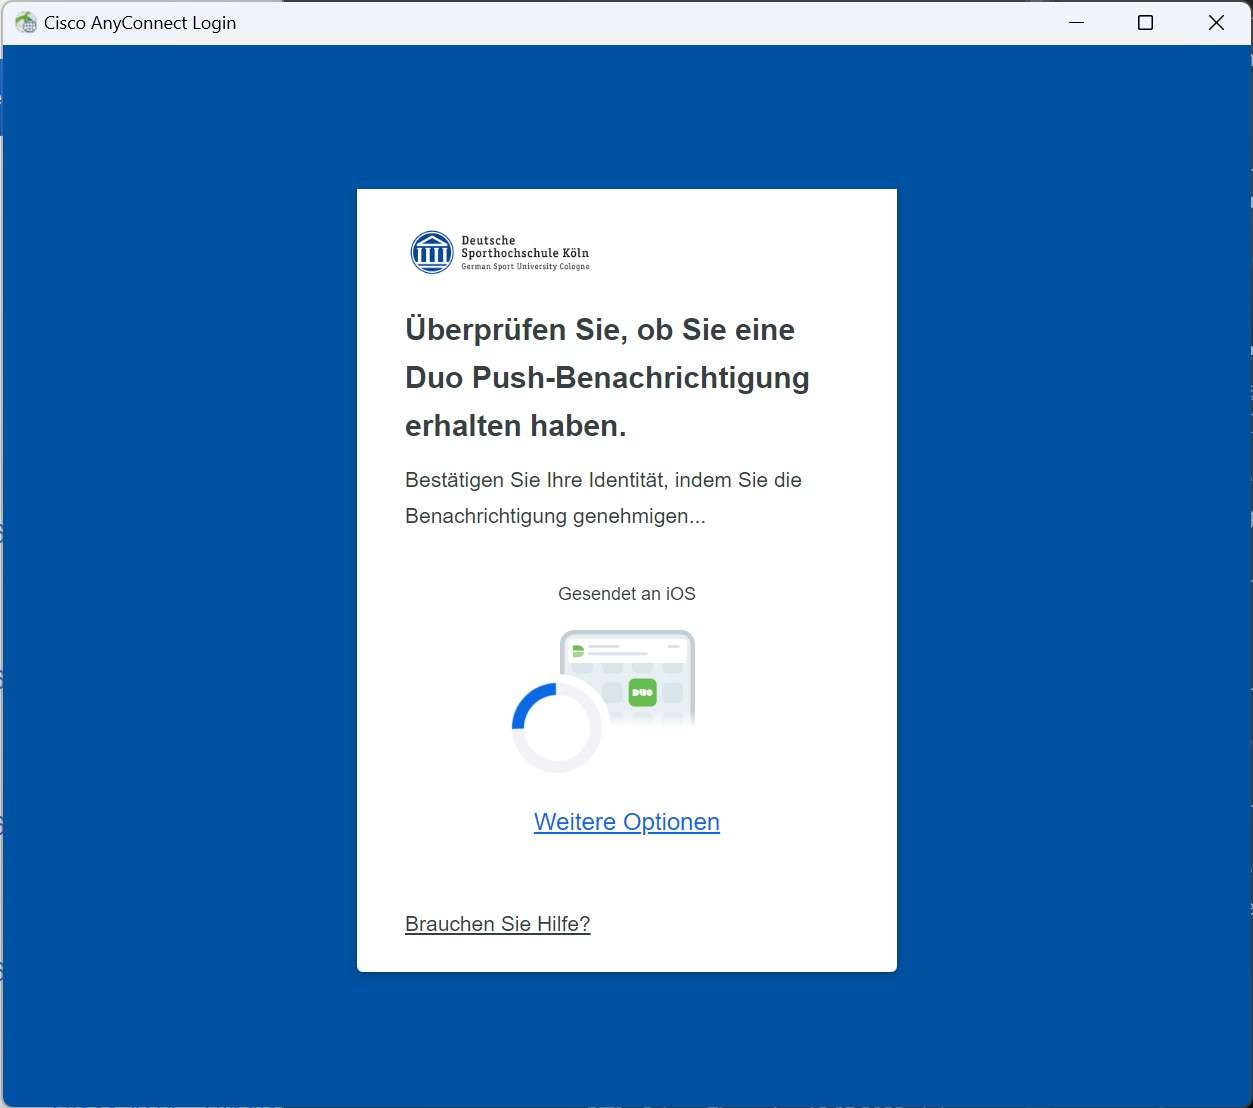Click the Brauchen Sie Hilfe? link
Viewport: 1253px width, 1108px height.
497,924
